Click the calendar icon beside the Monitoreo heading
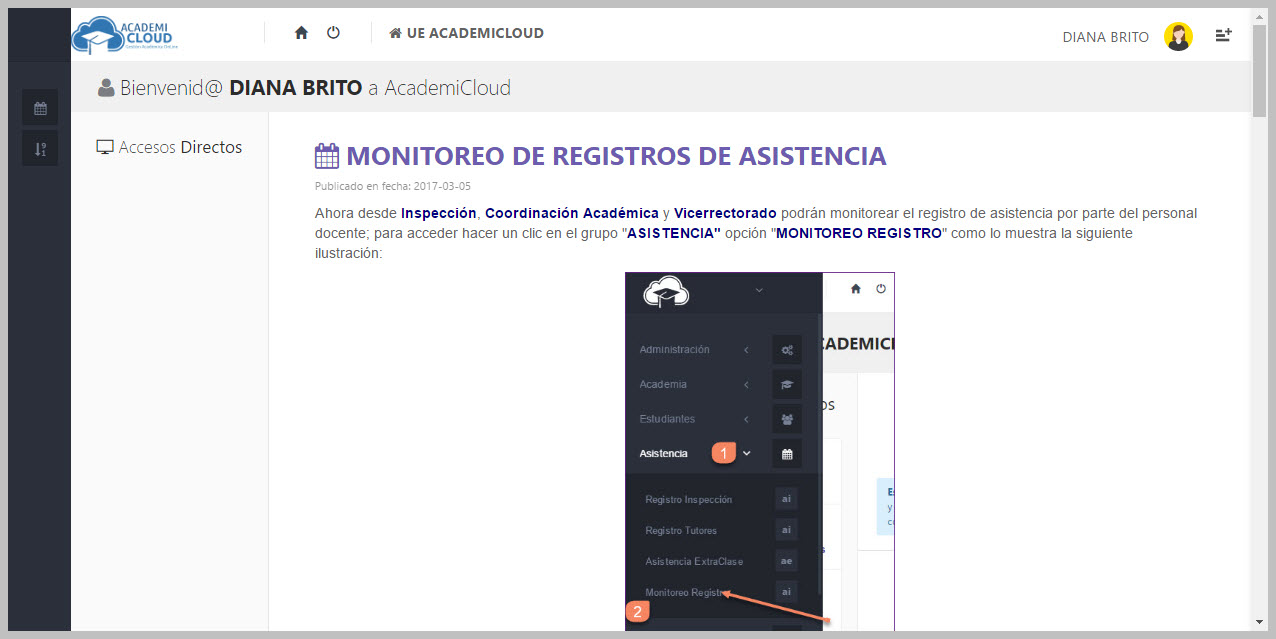Screen dimensions: 1276x639 tap(327, 156)
